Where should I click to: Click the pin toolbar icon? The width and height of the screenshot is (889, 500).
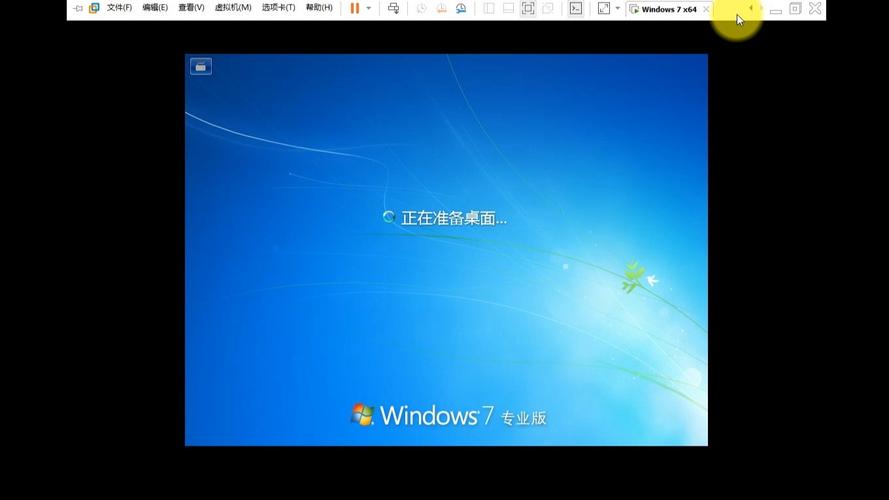pyautogui.click(x=78, y=8)
